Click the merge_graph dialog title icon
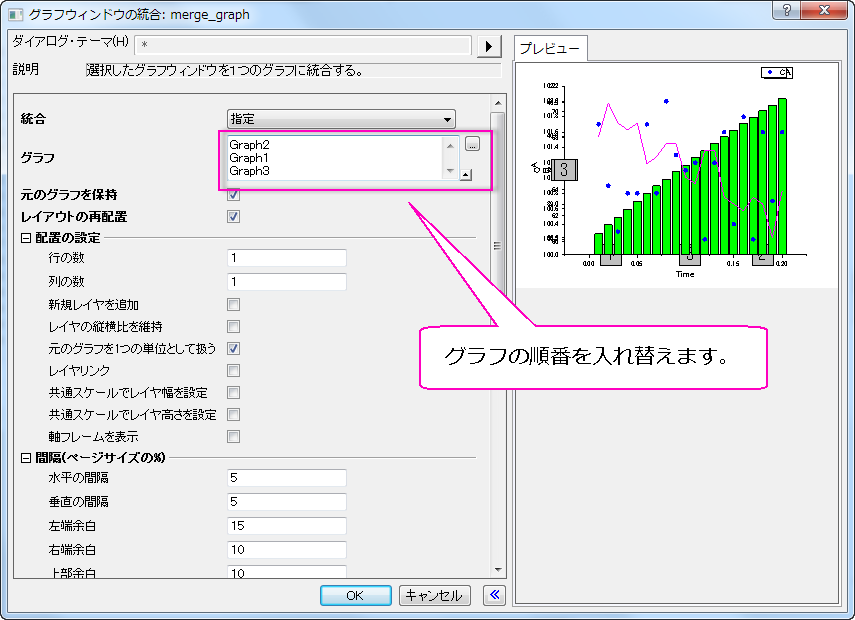Screen dimensions: 855x620 tap(15, 14)
